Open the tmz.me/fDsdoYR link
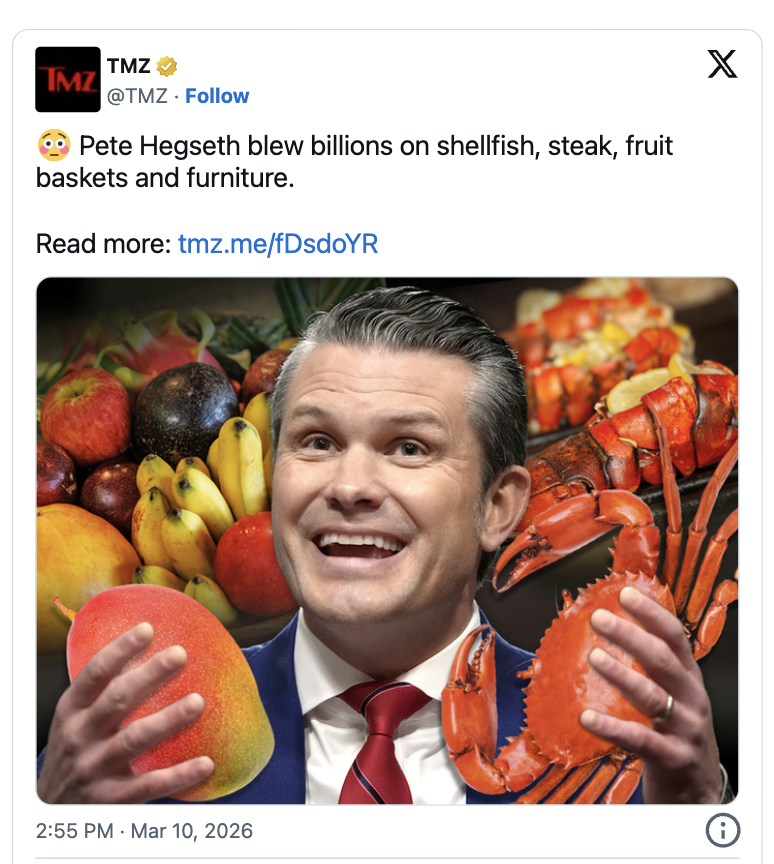This screenshot has width=774, height=864. point(278,244)
